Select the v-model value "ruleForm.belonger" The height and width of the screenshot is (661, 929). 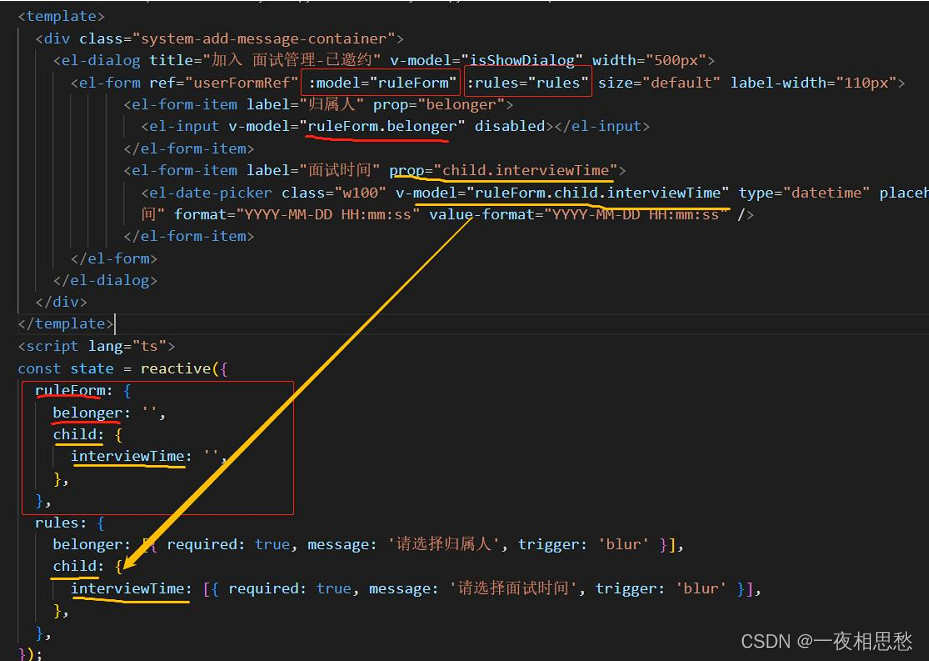[382, 126]
